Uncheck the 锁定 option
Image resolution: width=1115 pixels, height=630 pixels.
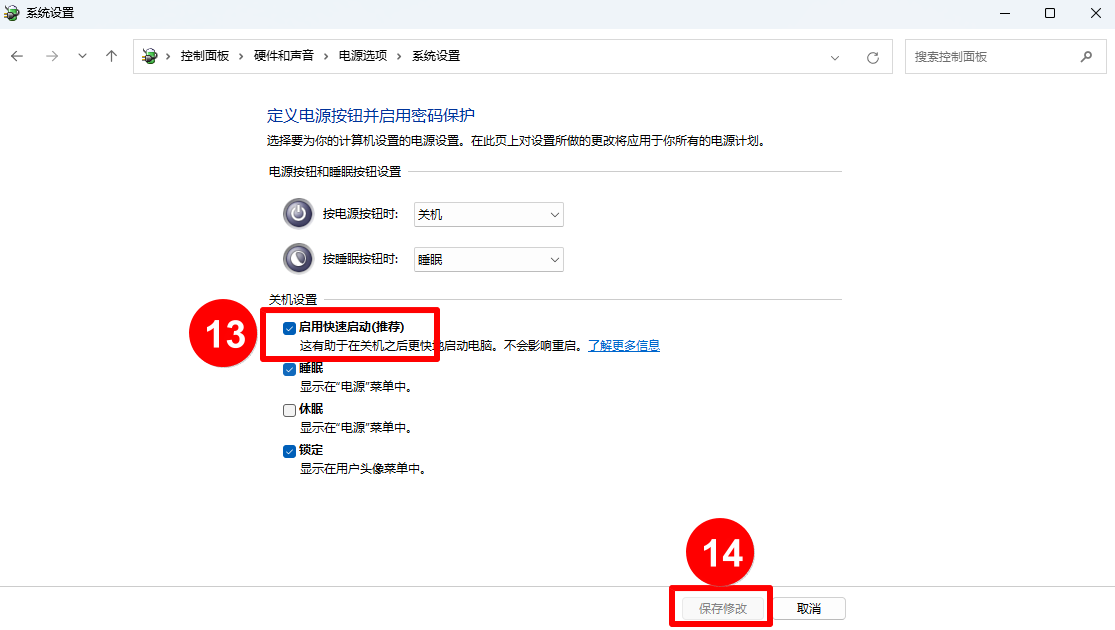[x=289, y=450]
